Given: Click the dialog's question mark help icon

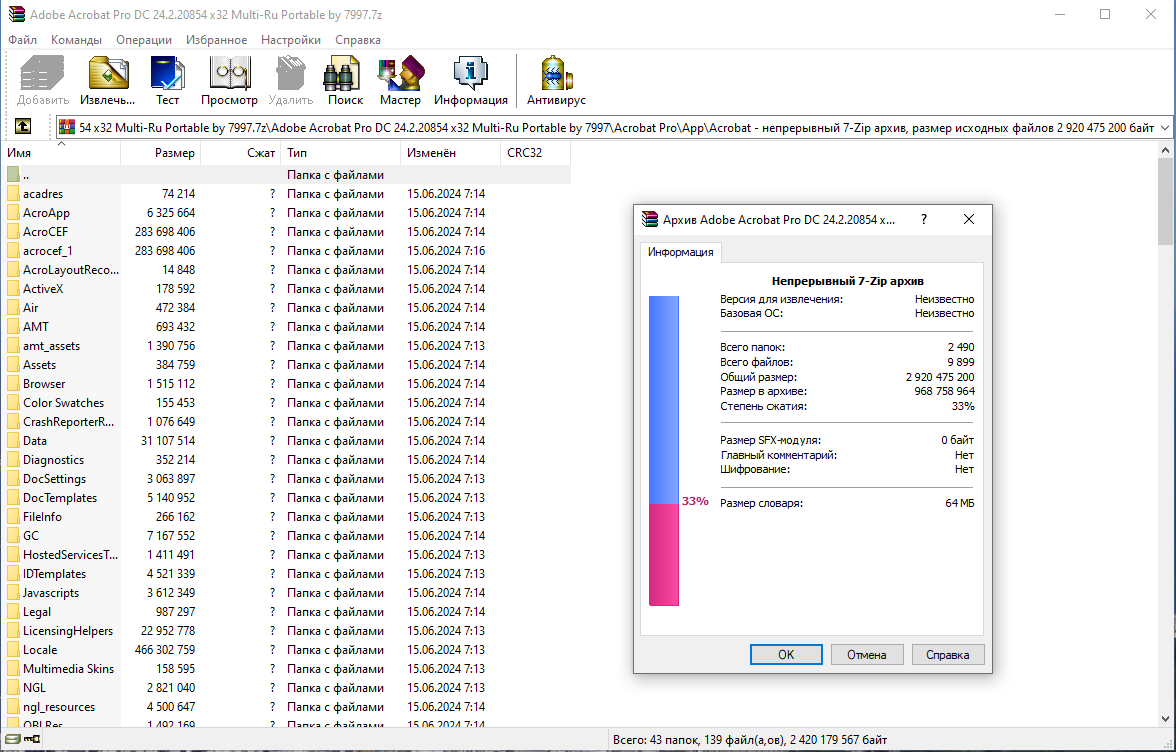Looking at the screenshot, I should tap(923, 219).
